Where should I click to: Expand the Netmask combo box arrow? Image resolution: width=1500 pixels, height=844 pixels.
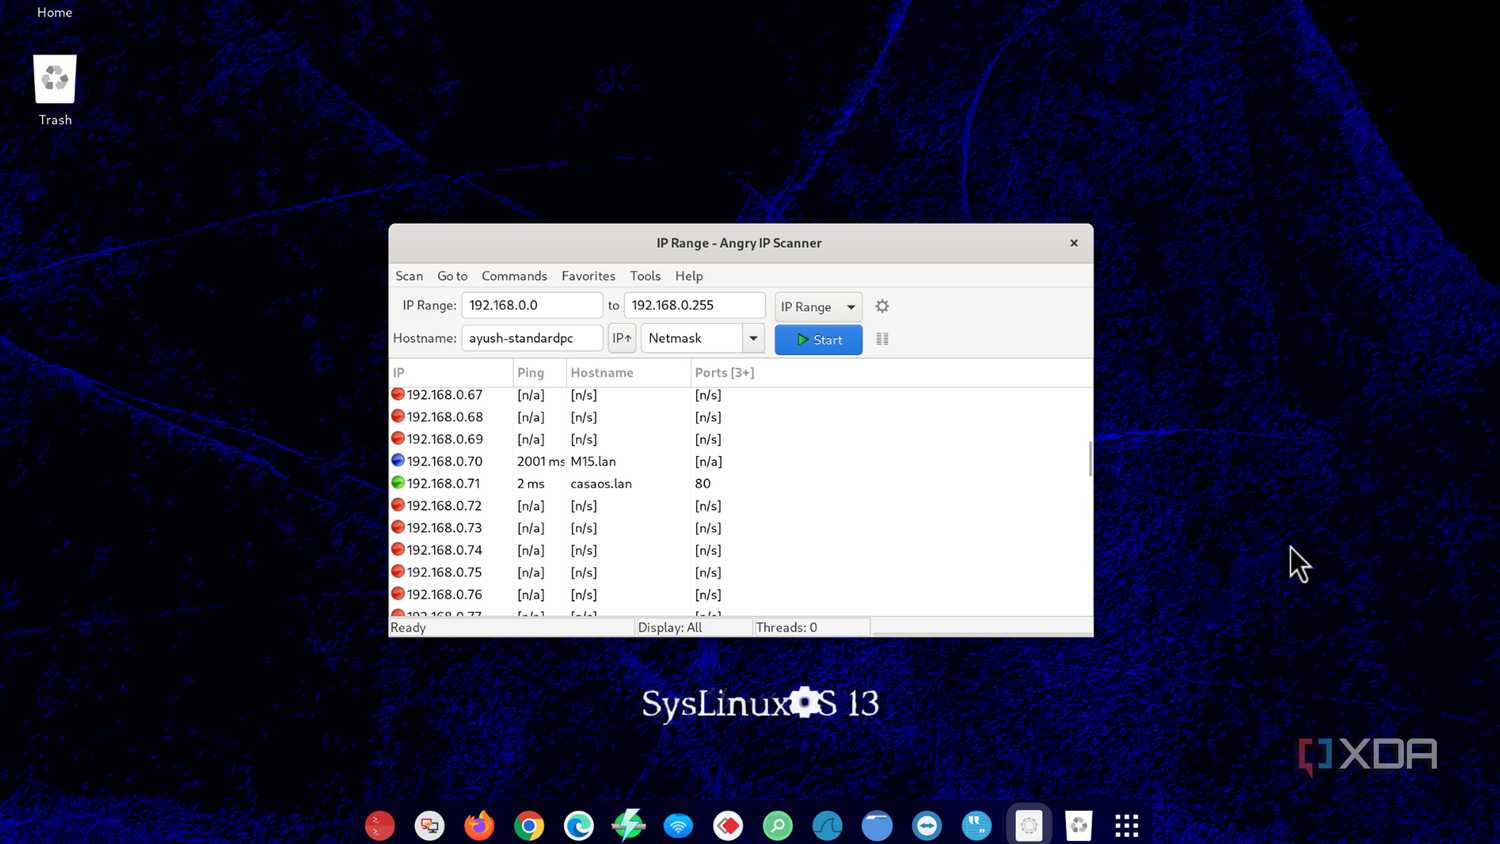pos(753,338)
